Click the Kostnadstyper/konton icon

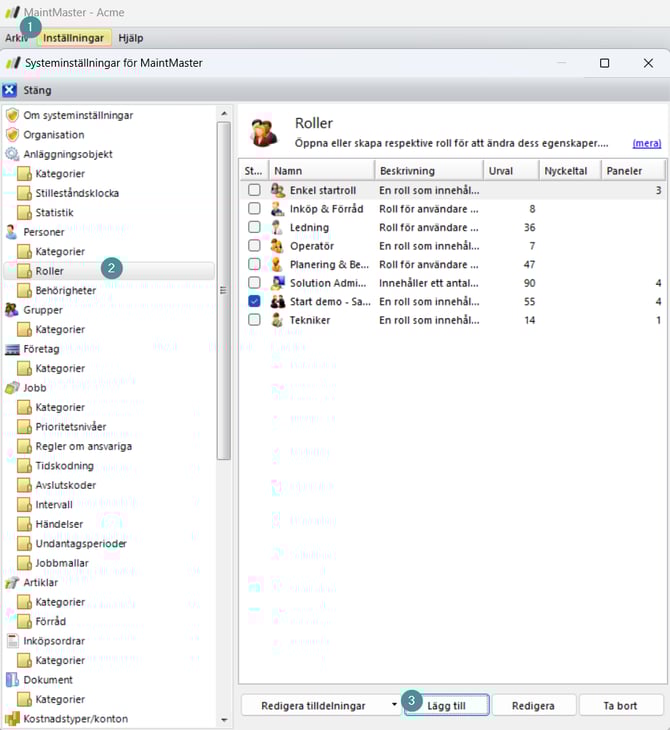(x=12, y=718)
